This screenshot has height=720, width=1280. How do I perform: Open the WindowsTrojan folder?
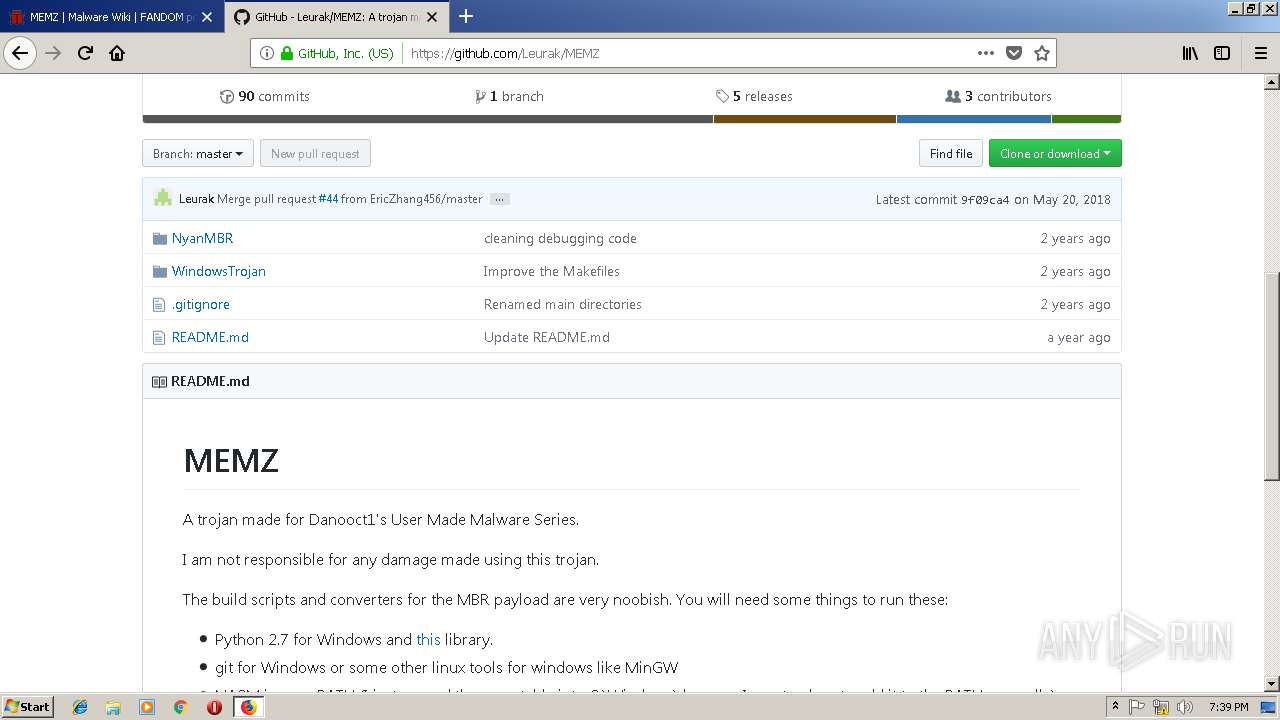coord(218,271)
